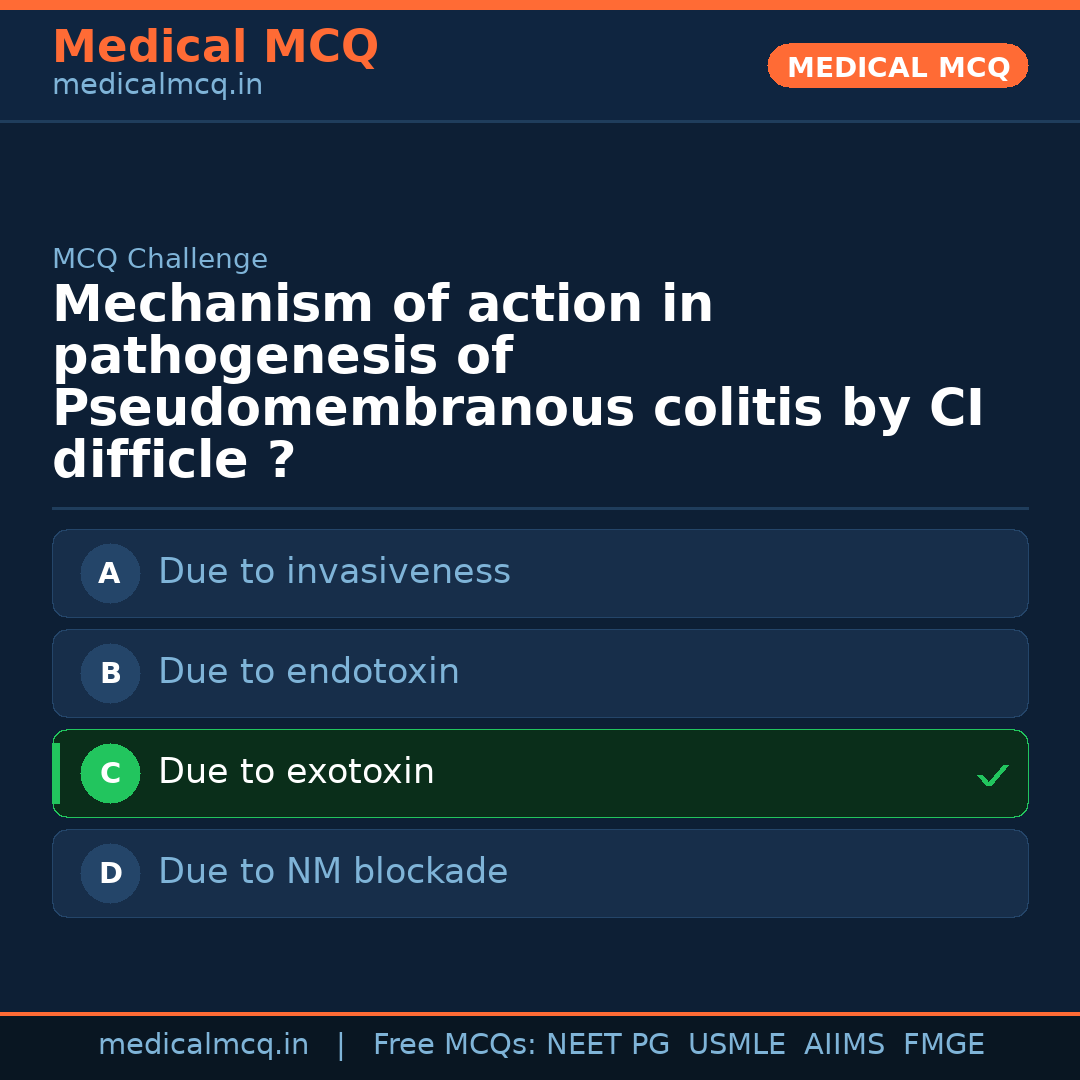1080x1080 pixels.
Task: Click FMGE in the footer
Action: pos(943,1045)
